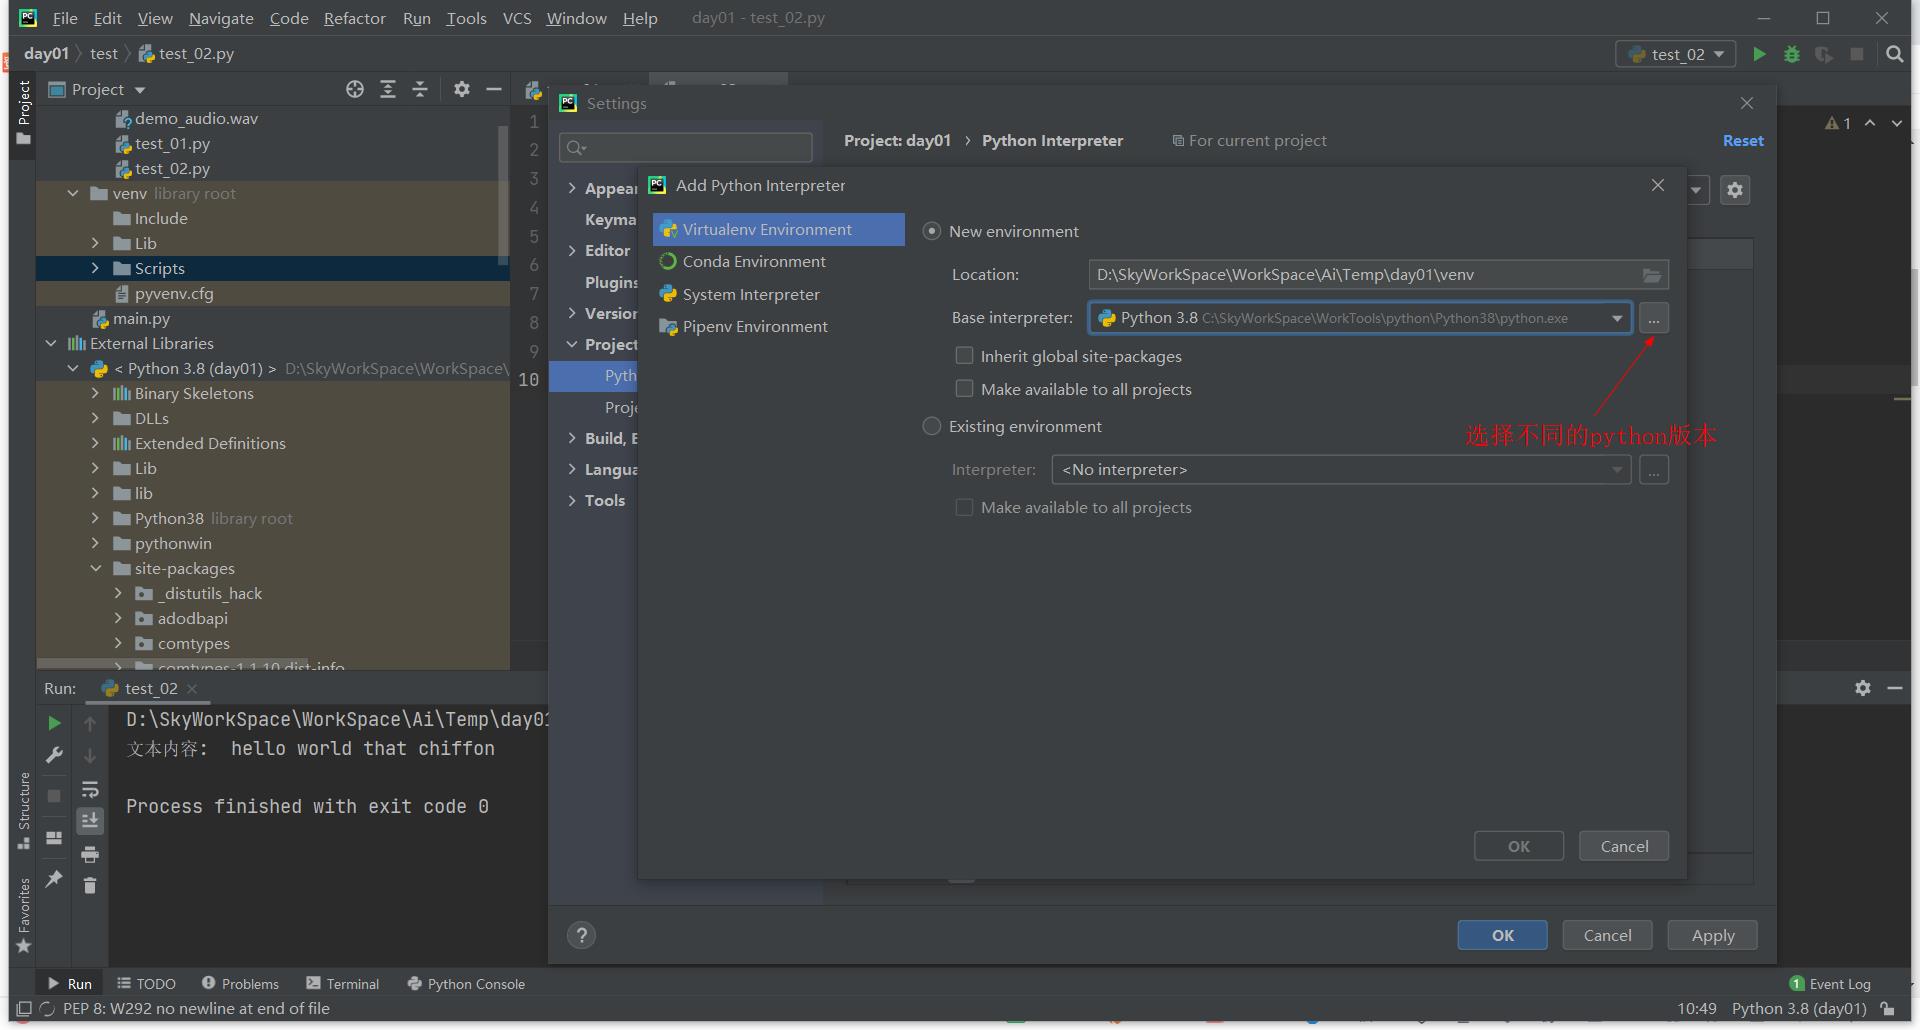Enable Inherit global site-packages

[x=964, y=355]
